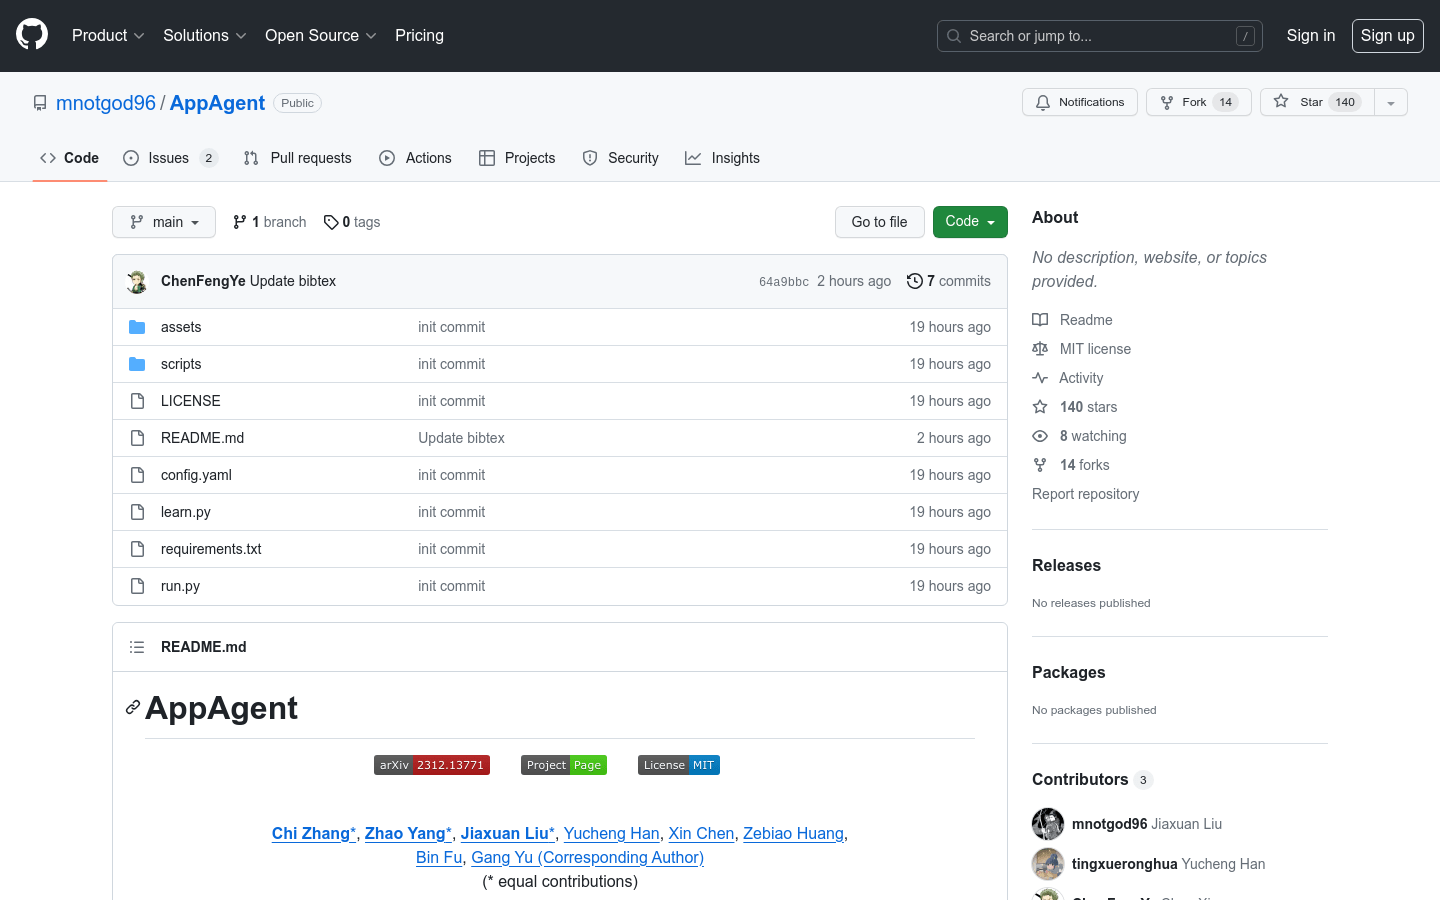Image resolution: width=1440 pixels, height=900 pixels.
Task: Click the Star button
Action: [1317, 102]
